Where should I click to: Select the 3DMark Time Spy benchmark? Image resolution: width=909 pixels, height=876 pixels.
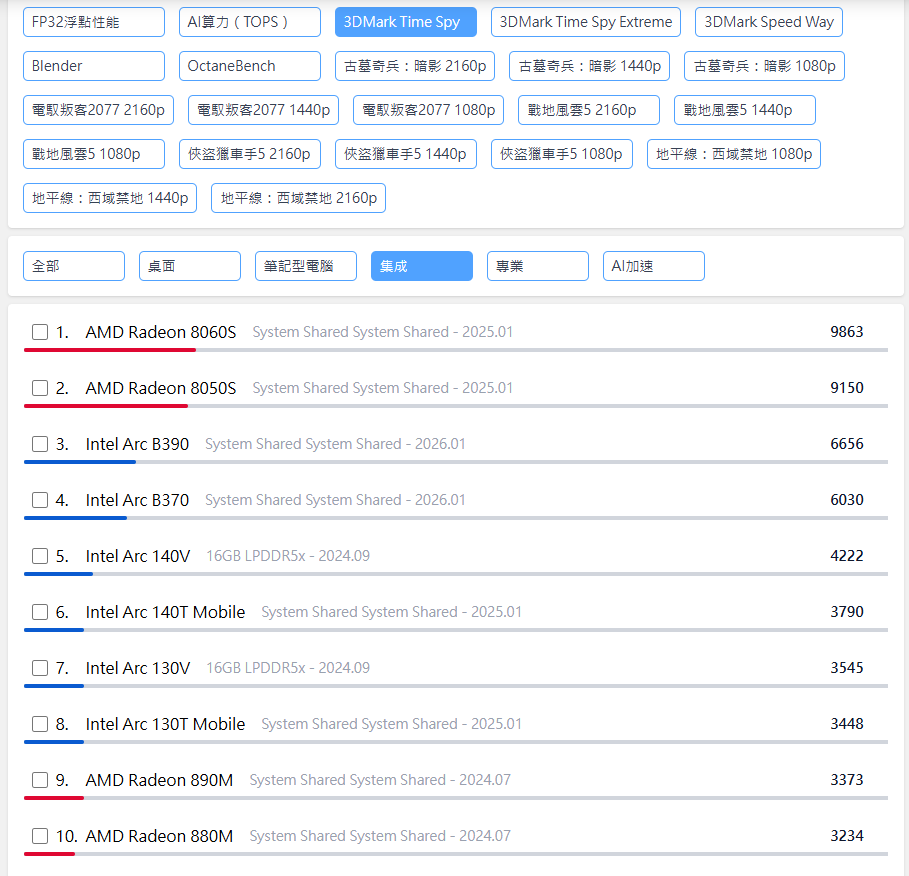click(406, 22)
